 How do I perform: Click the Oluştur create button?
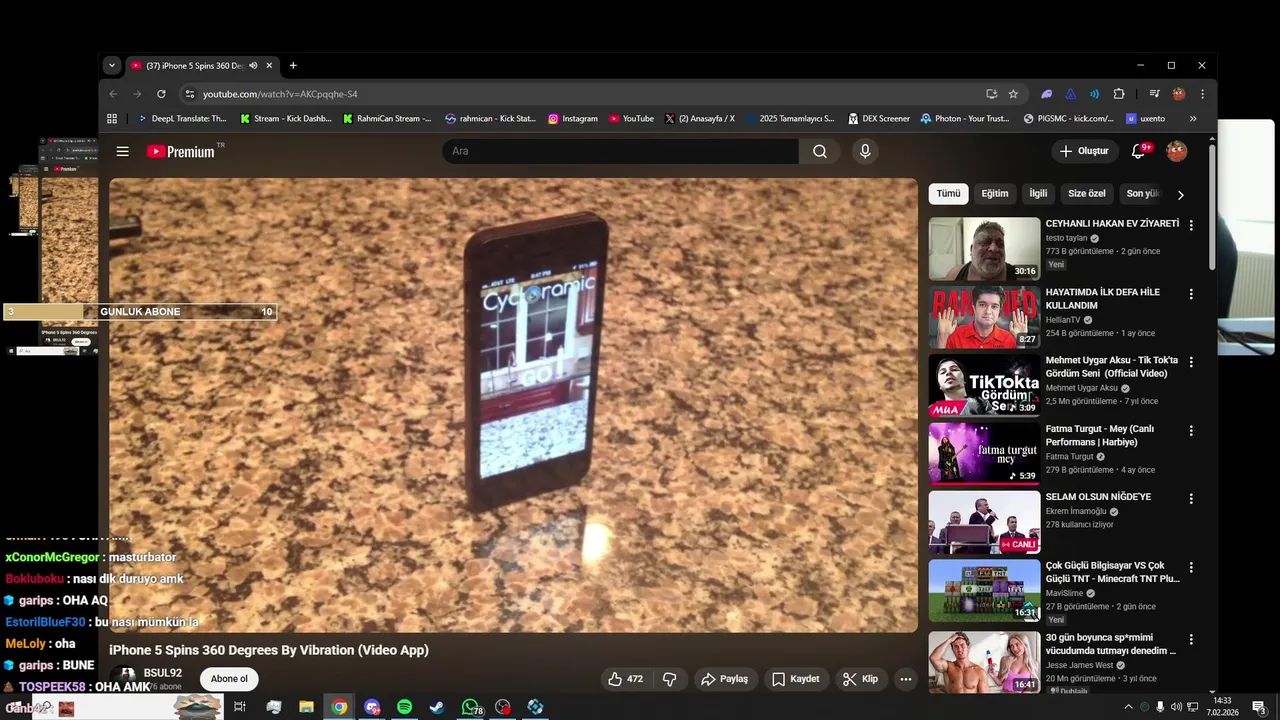click(1084, 151)
